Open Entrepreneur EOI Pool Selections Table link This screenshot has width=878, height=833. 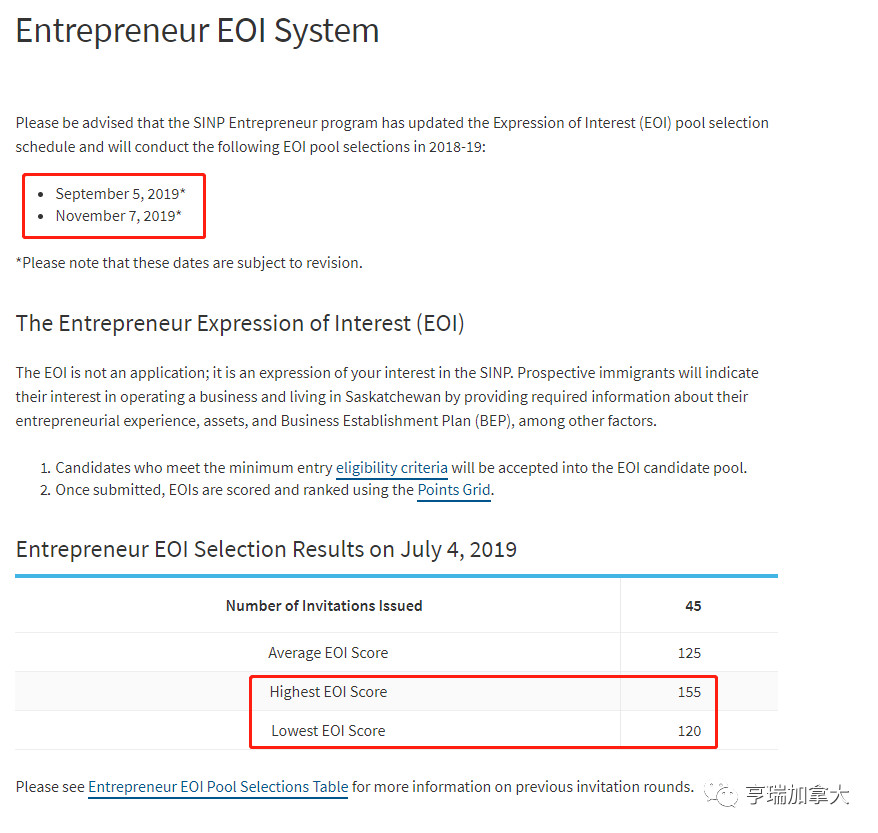(x=218, y=787)
